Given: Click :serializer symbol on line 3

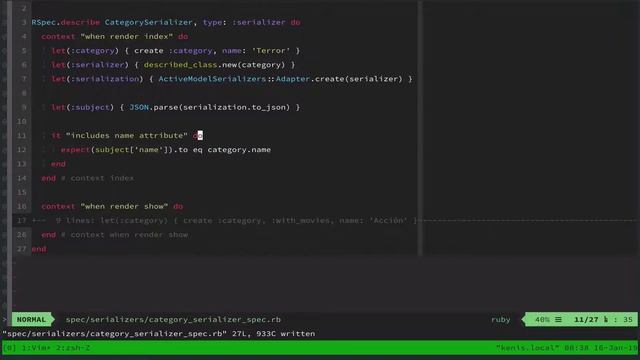Looking at the screenshot, I should point(258,22).
